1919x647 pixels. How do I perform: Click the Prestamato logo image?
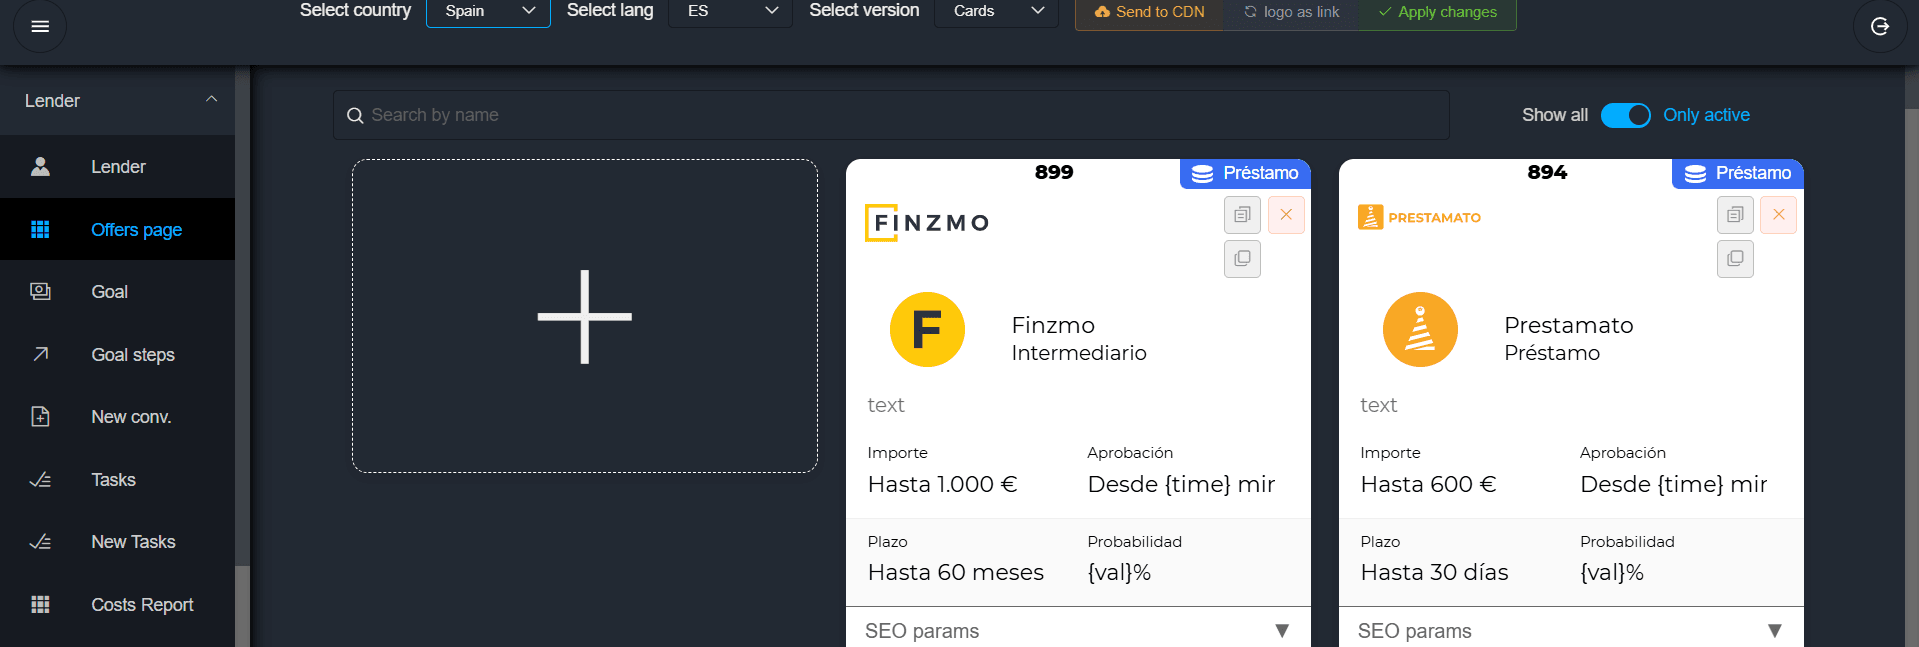point(1419,217)
